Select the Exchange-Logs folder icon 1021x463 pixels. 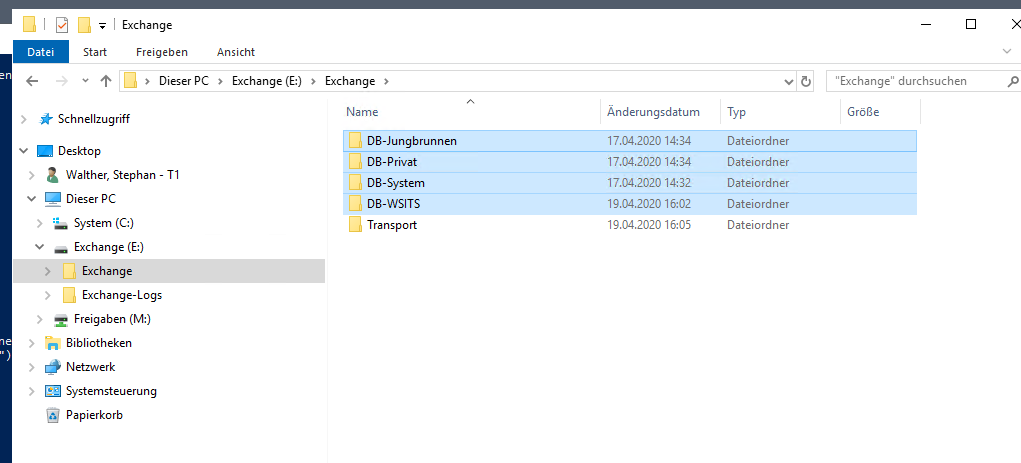[x=69, y=295]
